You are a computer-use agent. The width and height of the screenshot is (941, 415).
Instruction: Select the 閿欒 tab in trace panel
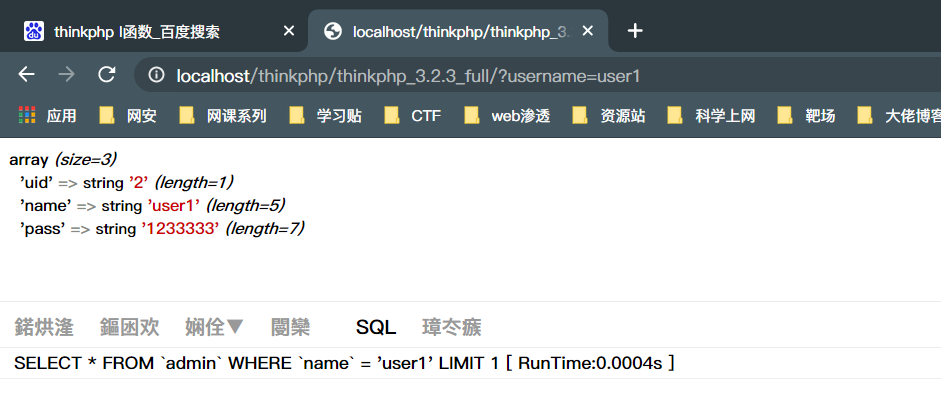(290, 327)
